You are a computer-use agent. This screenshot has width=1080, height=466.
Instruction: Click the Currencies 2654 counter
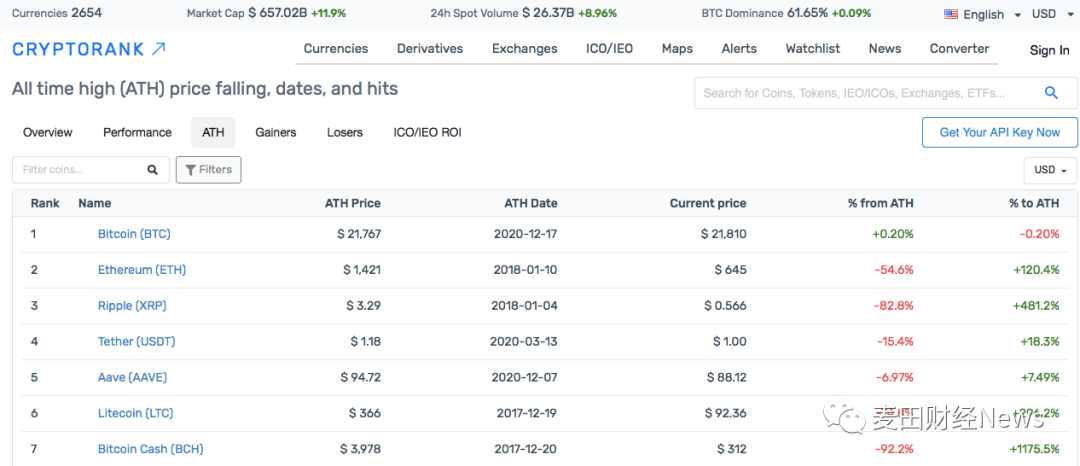[55, 13]
